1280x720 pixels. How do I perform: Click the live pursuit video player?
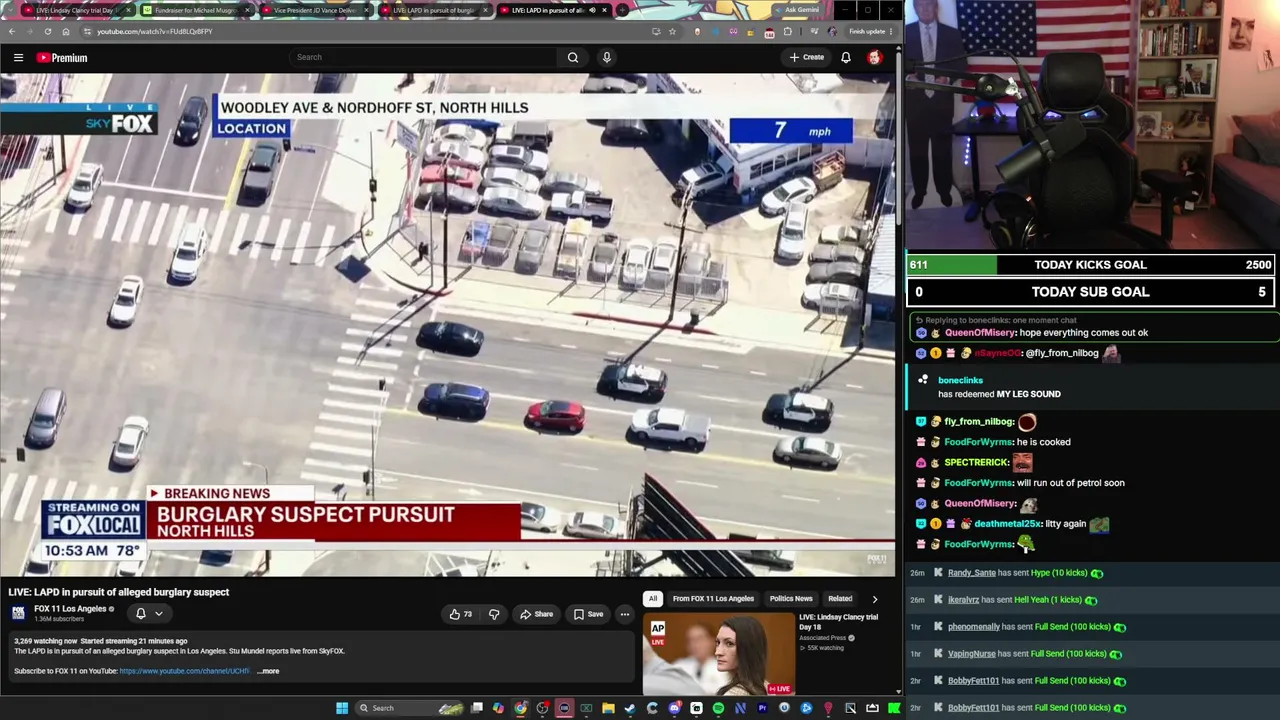click(x=448, y=325)
